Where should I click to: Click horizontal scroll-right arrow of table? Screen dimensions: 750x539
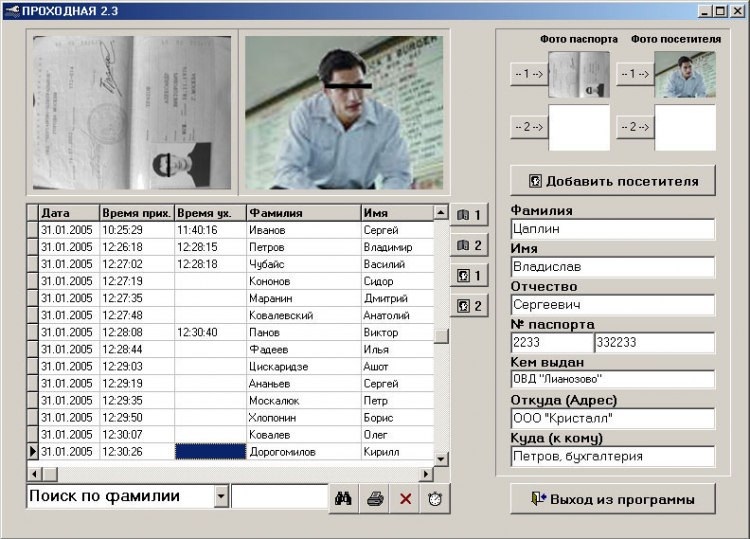pyautogui.click(x=426, y=474)
